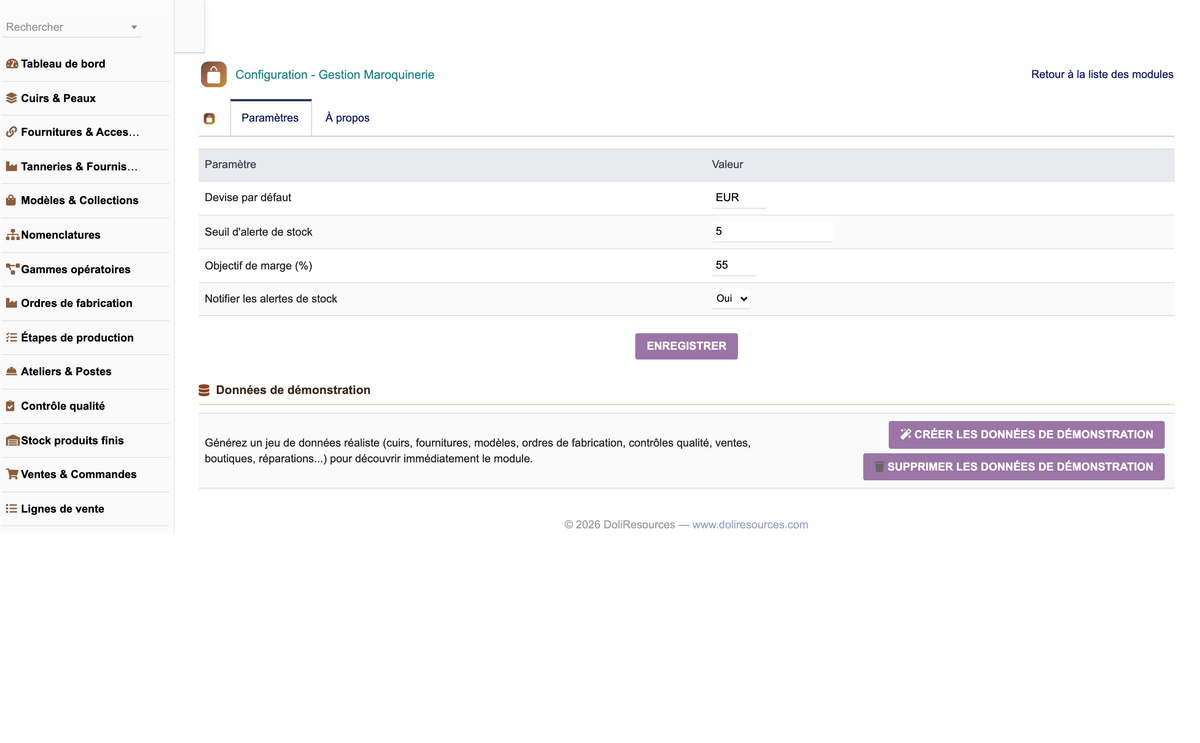Viewport: 1200px width, 743px height.
Task: Click the ENREGISTRER button
Action: pos(686,346)
